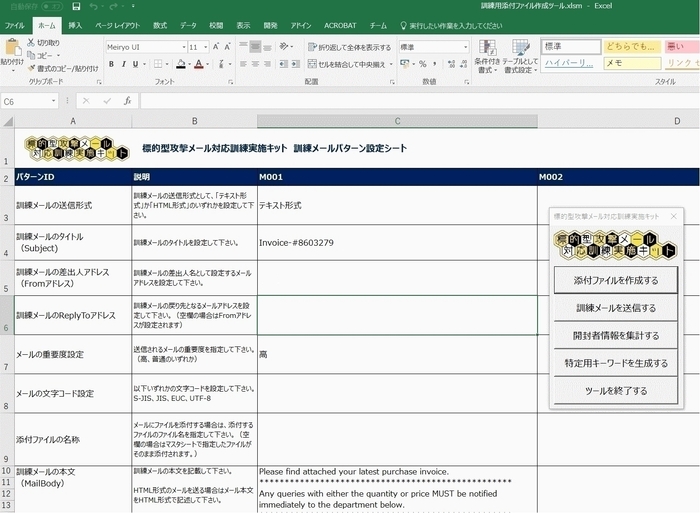Open the 挿入 (Insert) ribbon tab
The image size is (700, 513).
point(76,24)
